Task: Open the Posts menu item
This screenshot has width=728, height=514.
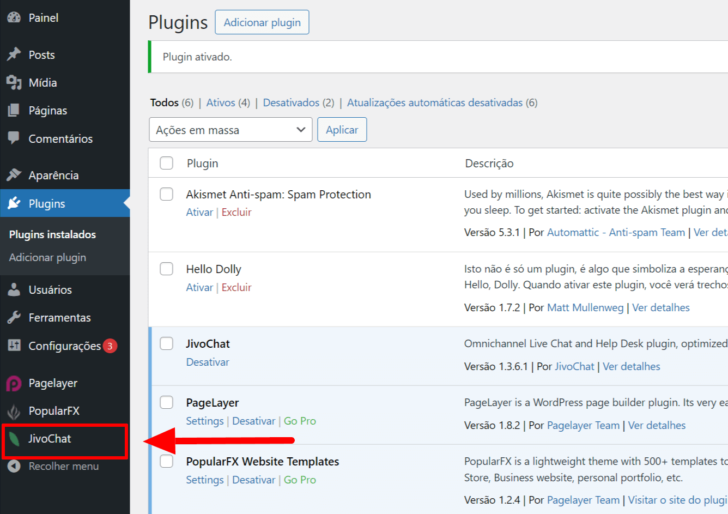Action: [65, 55]
